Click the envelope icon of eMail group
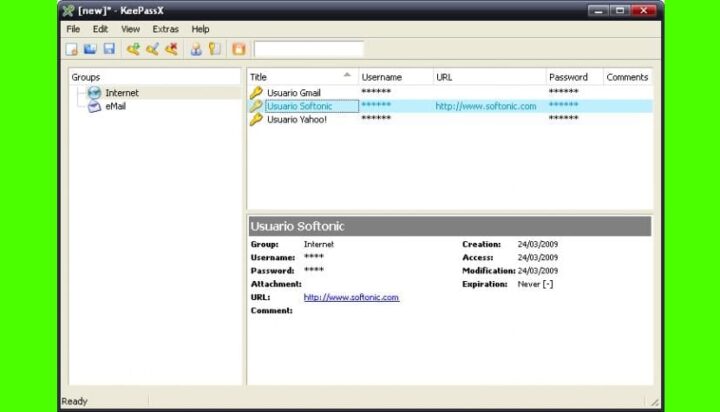 point(94,107)
